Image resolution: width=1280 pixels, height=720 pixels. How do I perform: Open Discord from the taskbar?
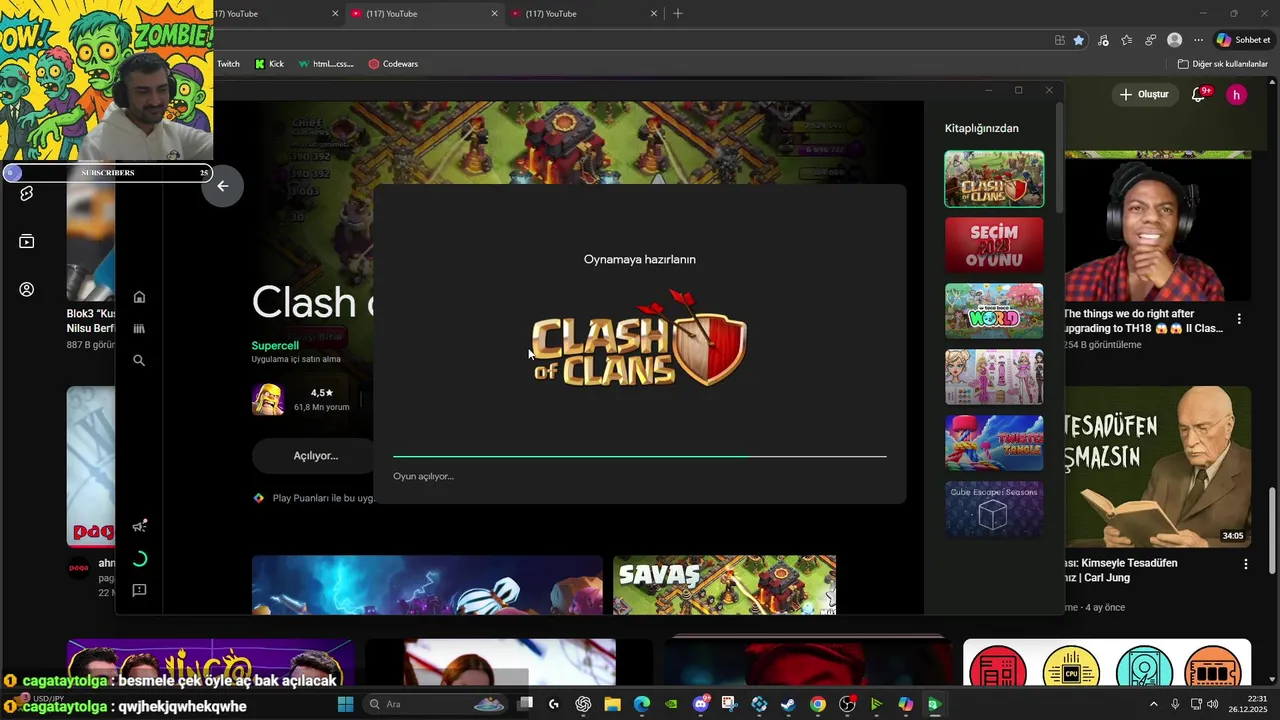click(700, 704)
